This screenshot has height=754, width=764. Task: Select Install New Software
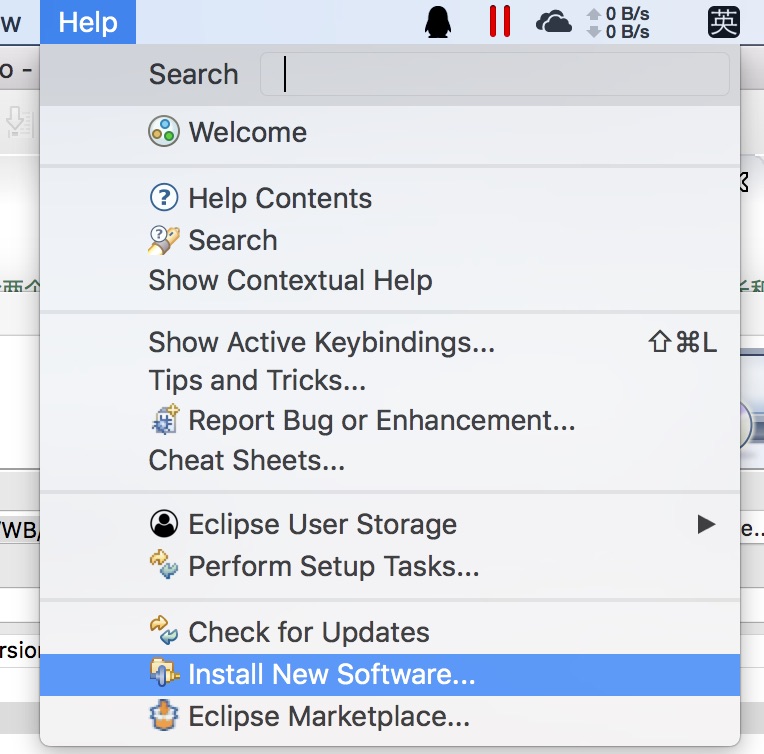(x=390, y=675)
